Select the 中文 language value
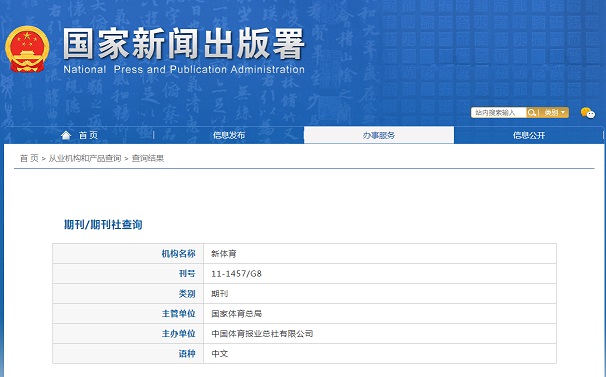The height and width of the screenshot is (377, 606). (x=220, y=353)
